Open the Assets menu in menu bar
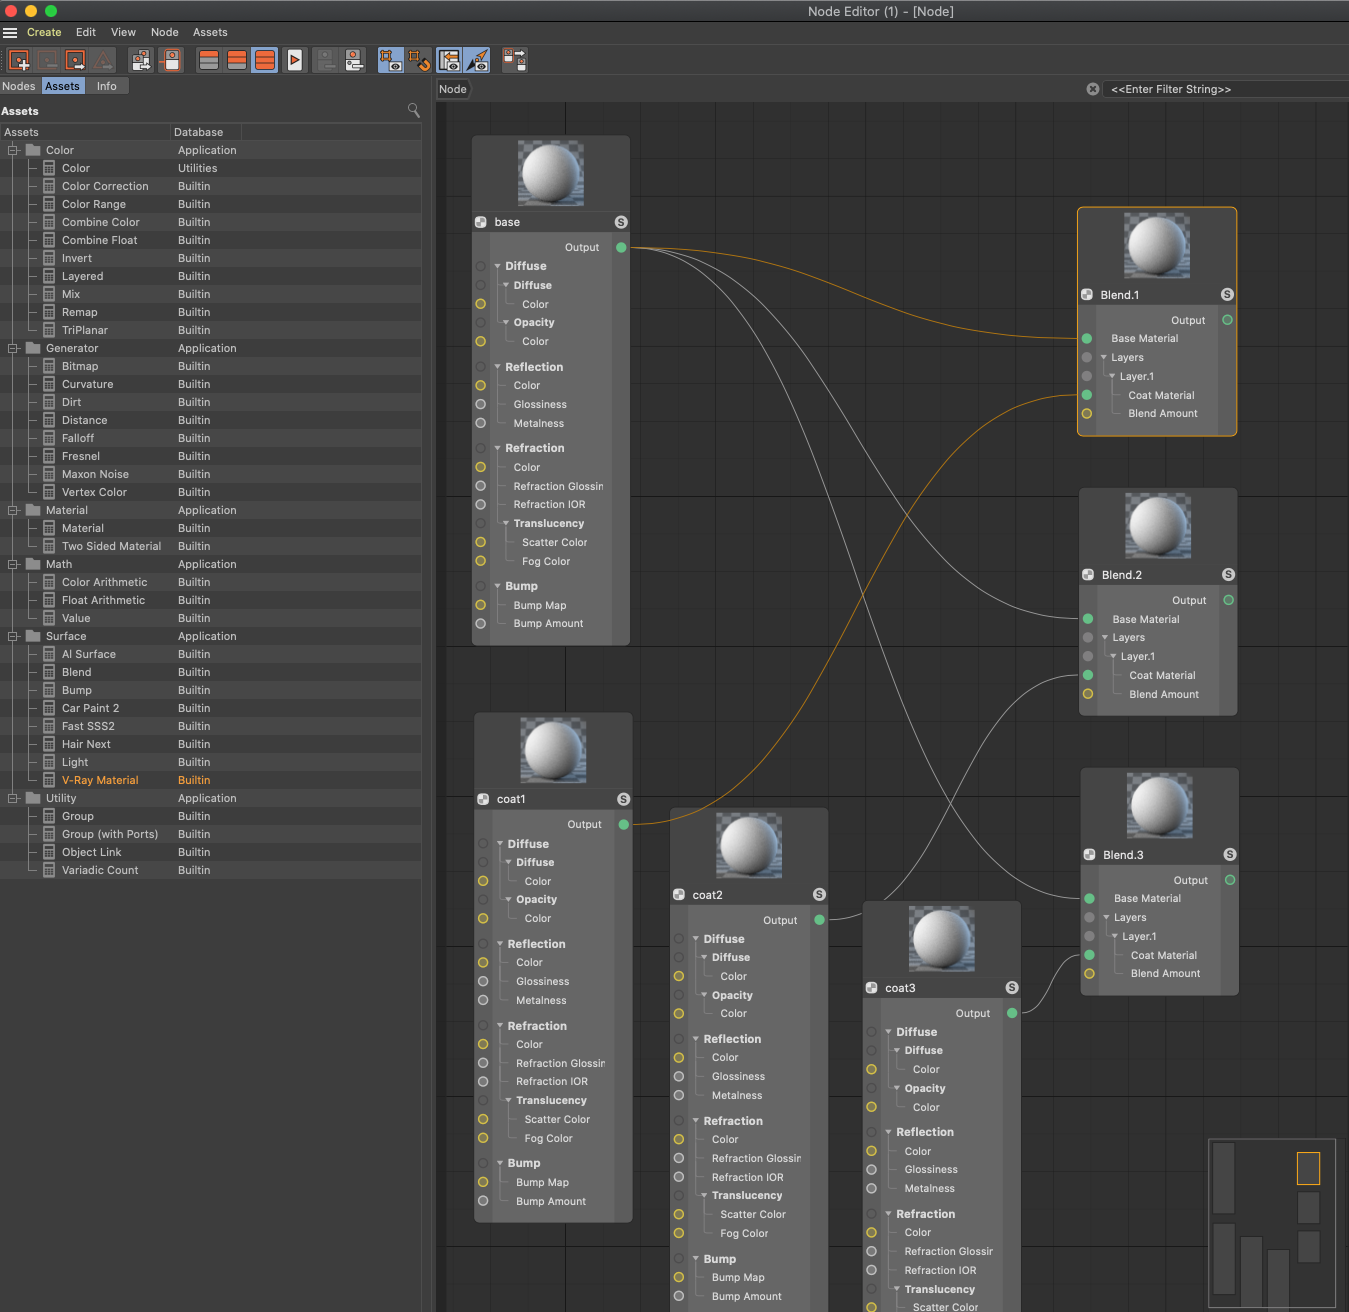 [210, 32]
